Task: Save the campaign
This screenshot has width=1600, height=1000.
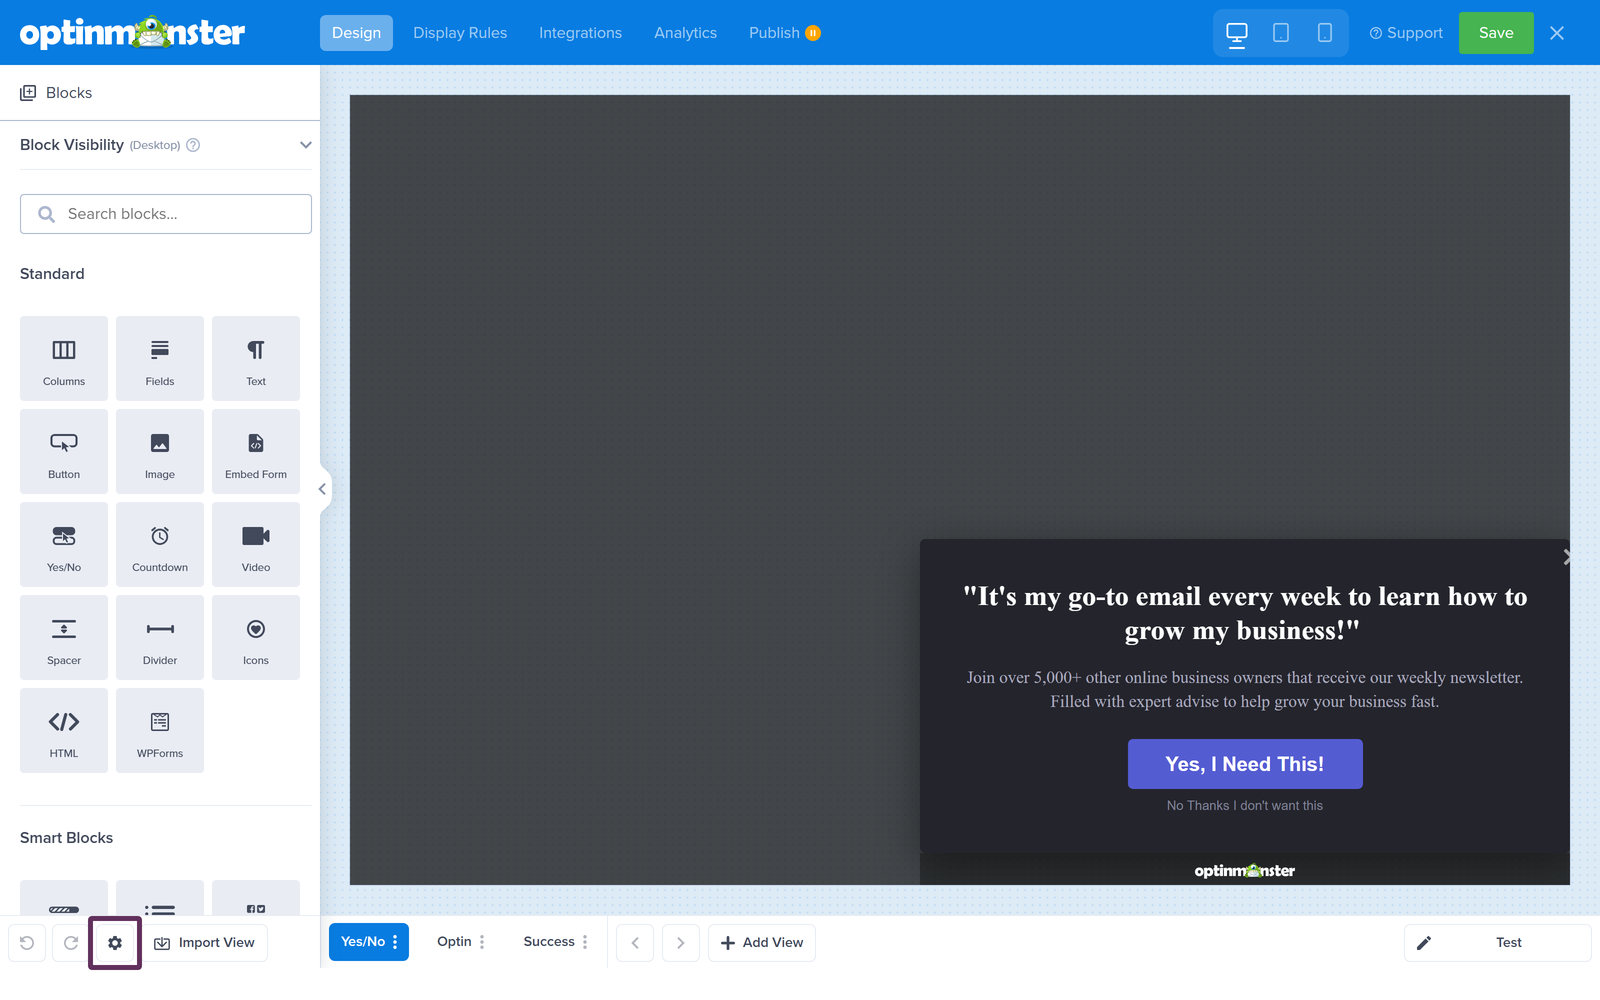Action: click(x=1496, y=33)
